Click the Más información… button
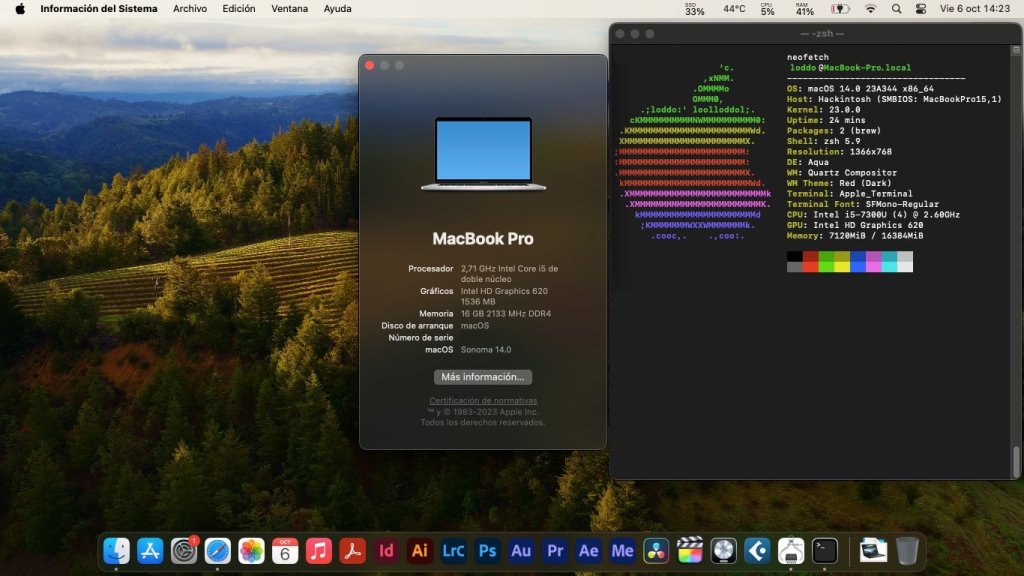Screen dimensions: 1024x576 [x=483, y=377]
